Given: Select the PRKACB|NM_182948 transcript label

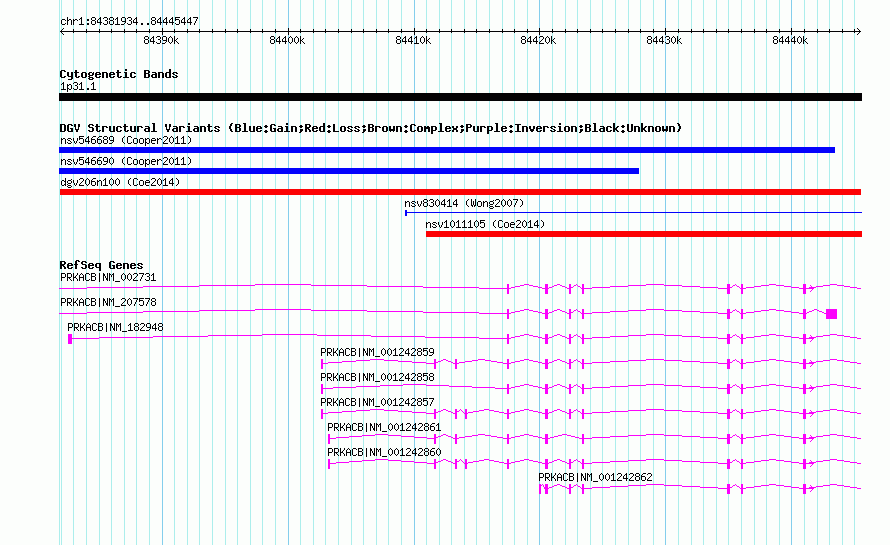Looking at the screenshot, I should click(x=115, y=328).
